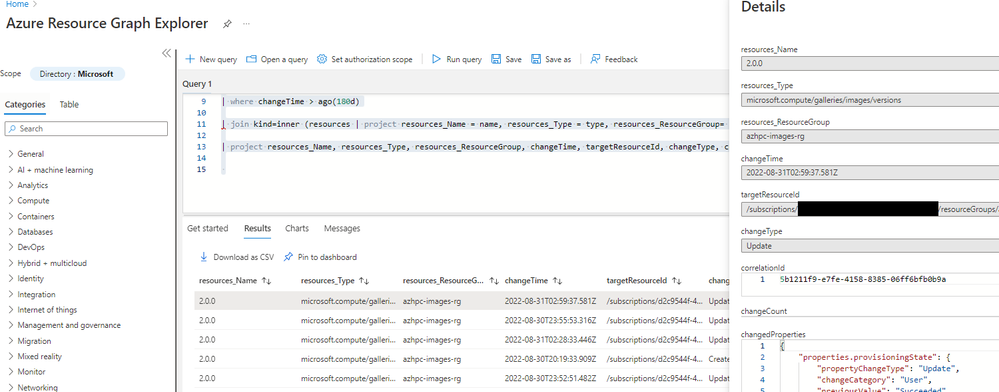999x392 pixels.
Task: Click the Save as button
Action: pyautogui.click(x=551, y=59)
